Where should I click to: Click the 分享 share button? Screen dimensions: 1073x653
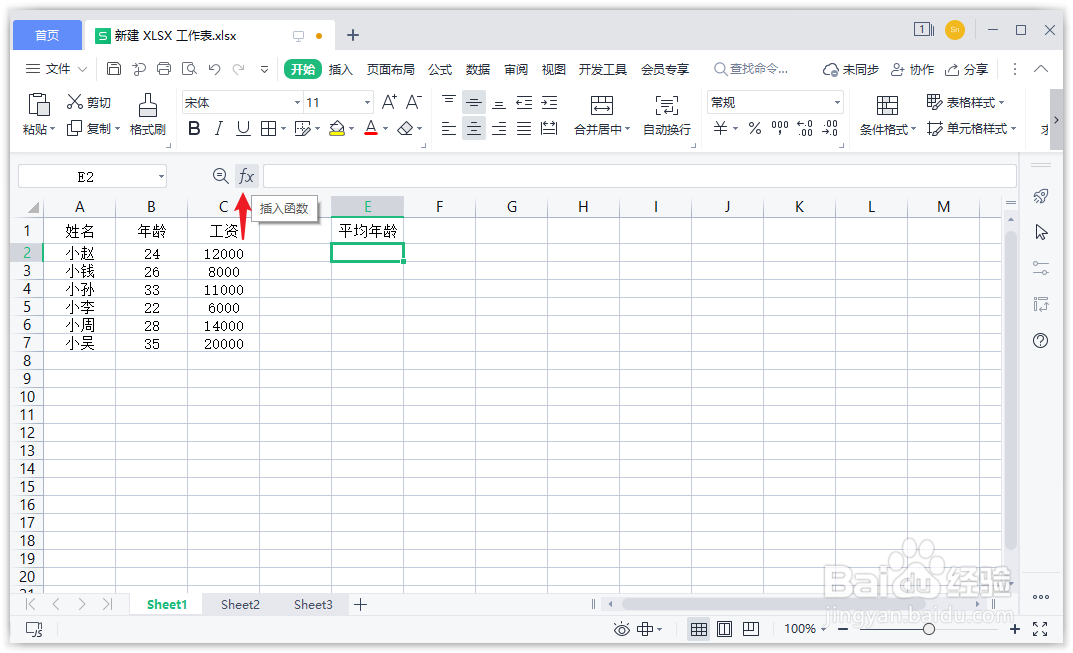pyautogui.click(x=966, y=69)
